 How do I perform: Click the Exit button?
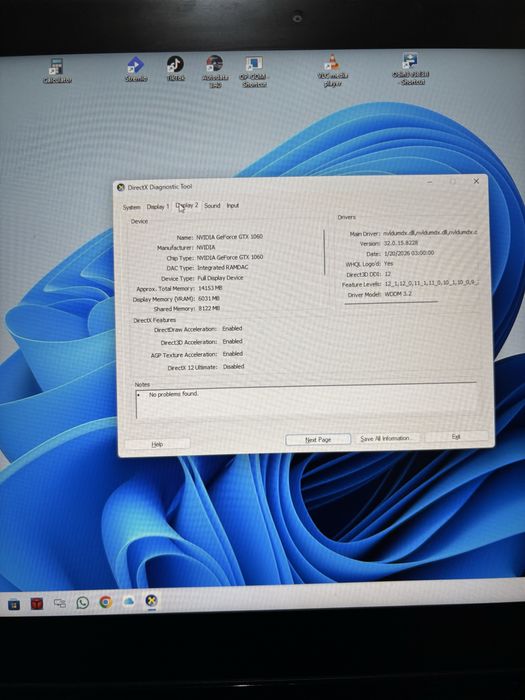point(456,437)
